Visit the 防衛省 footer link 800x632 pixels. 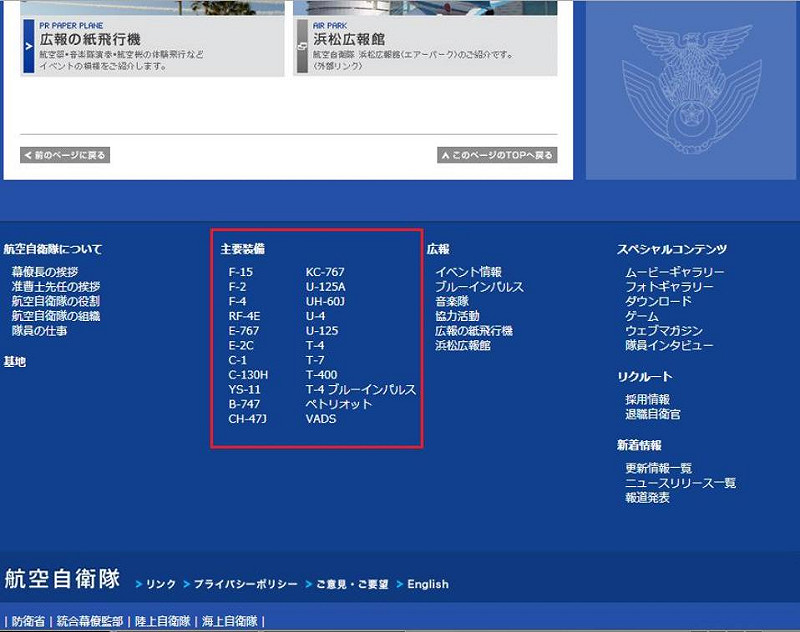click(x=28, y=621)
